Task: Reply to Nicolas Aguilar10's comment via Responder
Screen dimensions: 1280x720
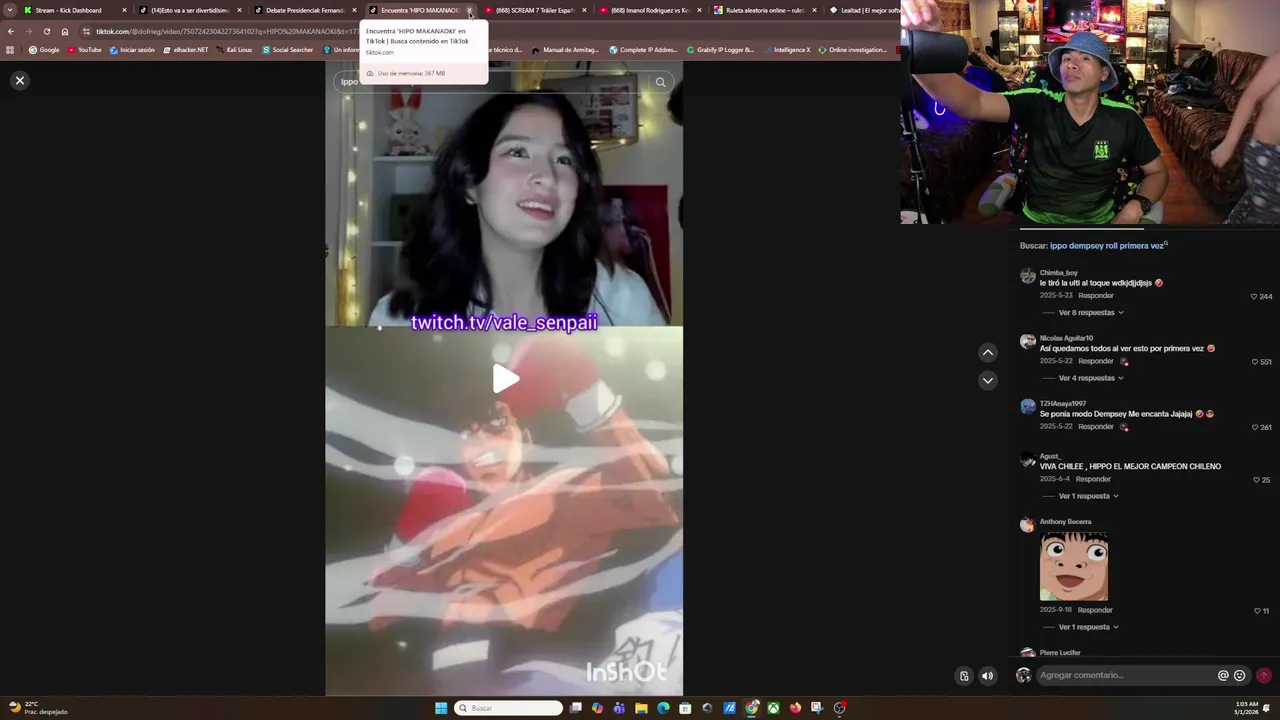Action: click(x=1096, y=361)
